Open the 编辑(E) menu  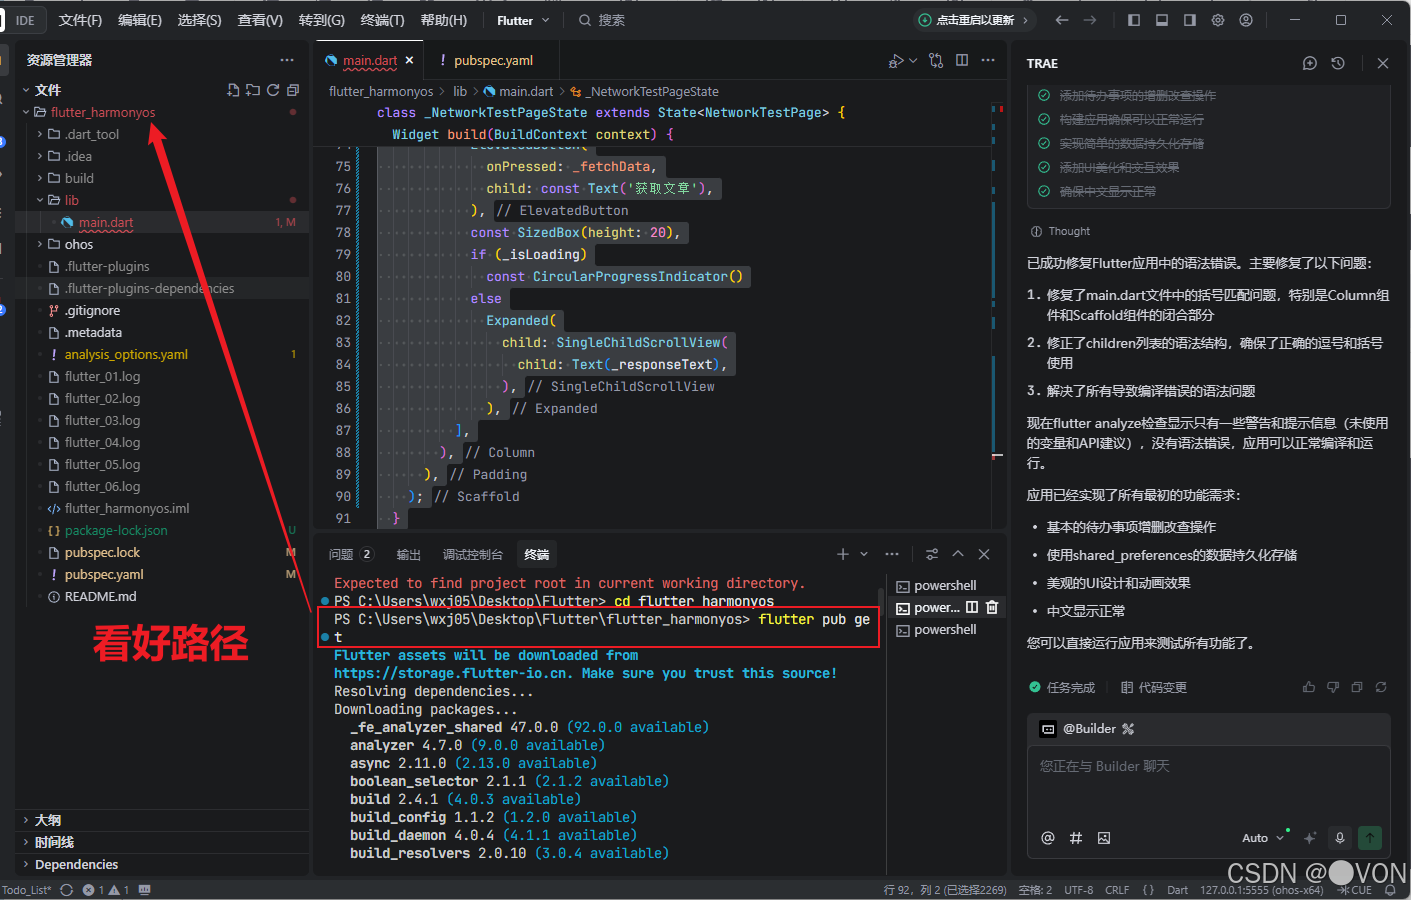tap(140, 20)
